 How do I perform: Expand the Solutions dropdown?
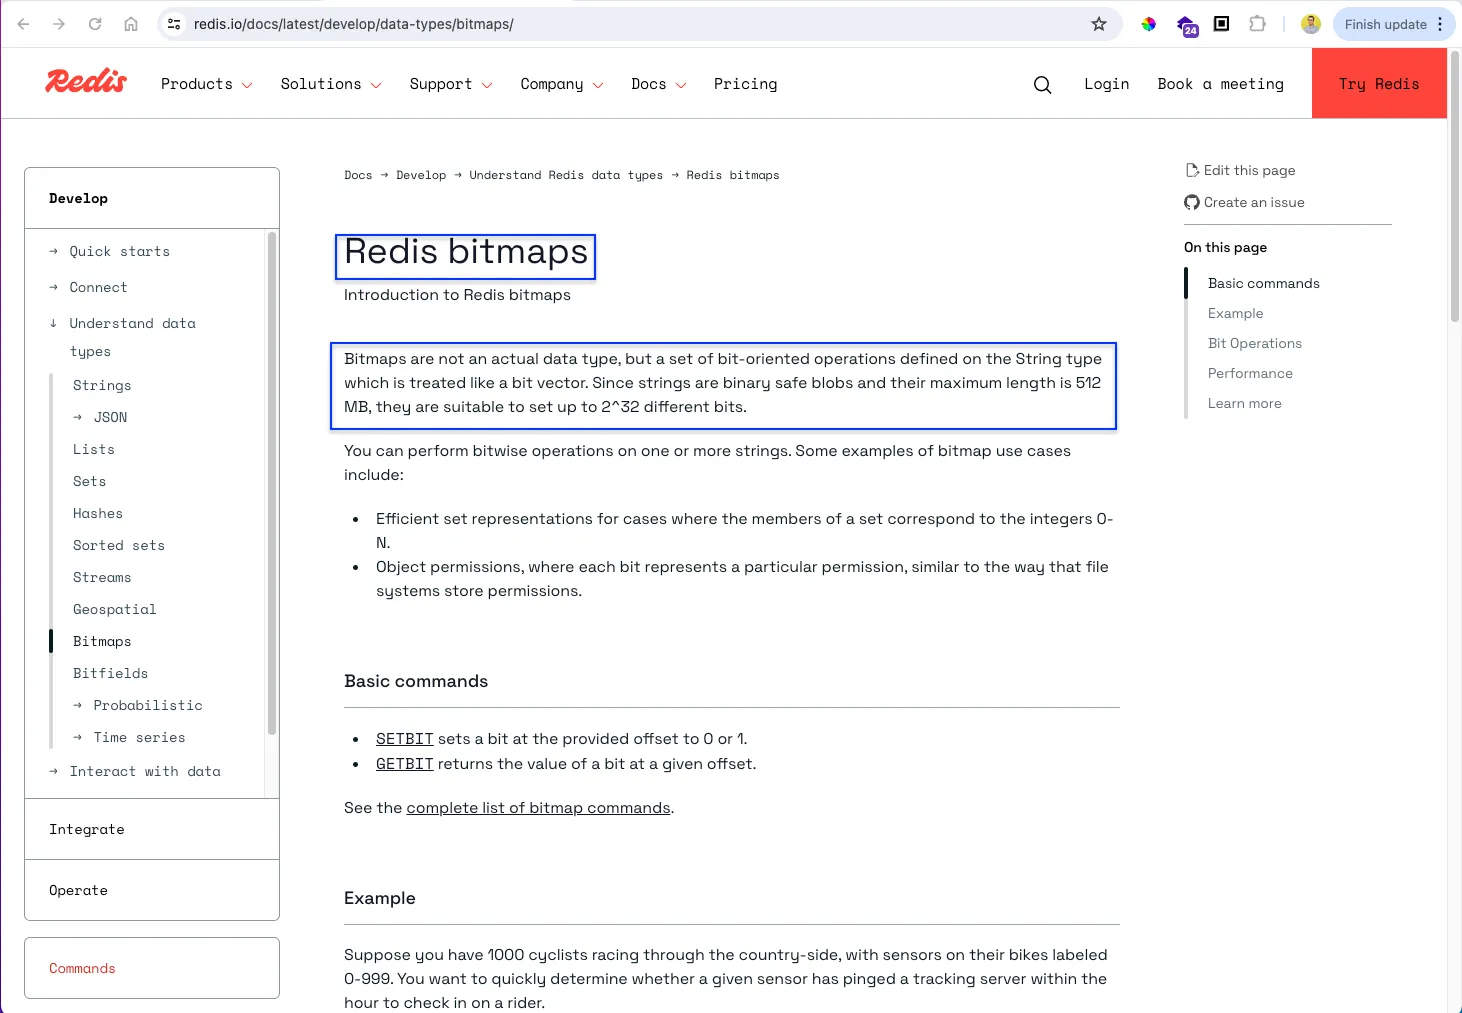point(331,84)
